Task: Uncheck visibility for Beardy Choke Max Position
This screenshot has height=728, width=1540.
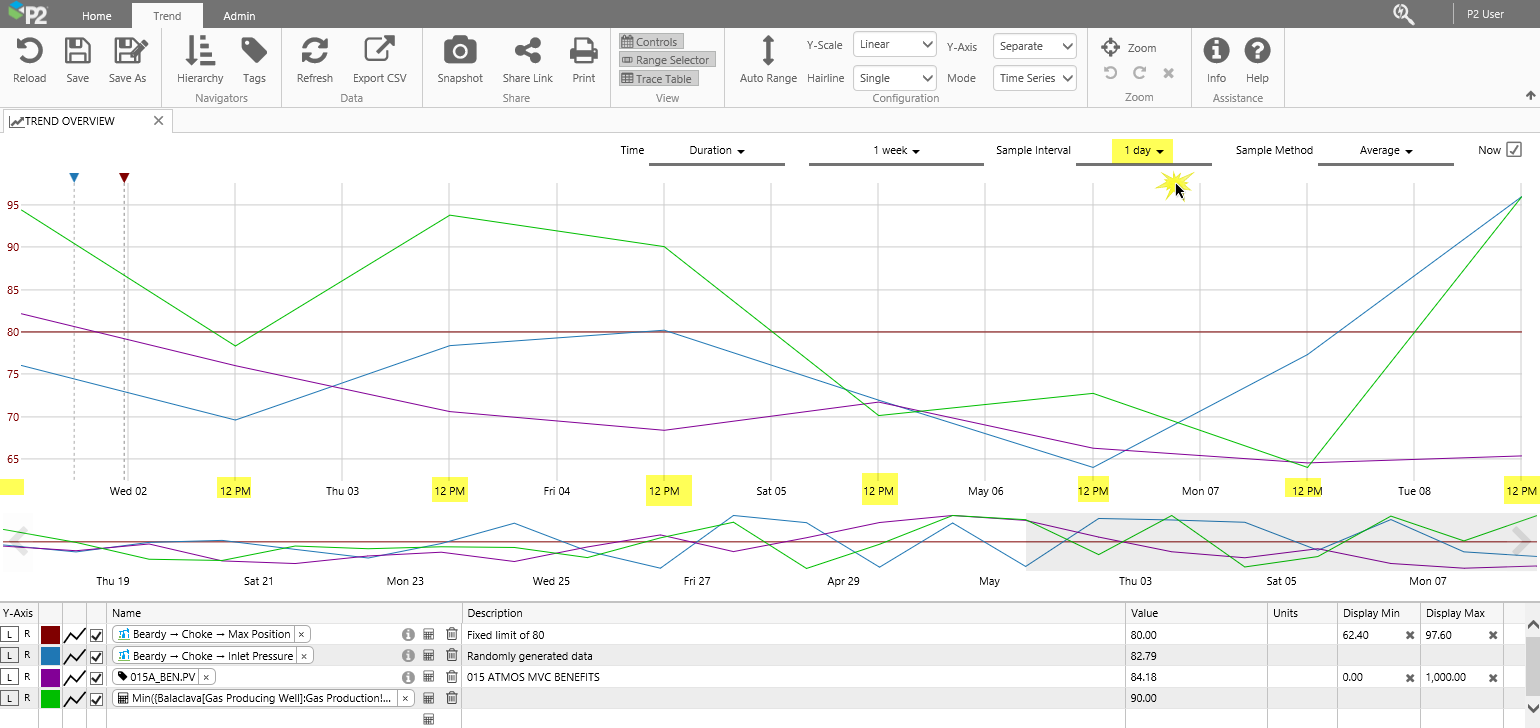Action: [x=97, y=635]
